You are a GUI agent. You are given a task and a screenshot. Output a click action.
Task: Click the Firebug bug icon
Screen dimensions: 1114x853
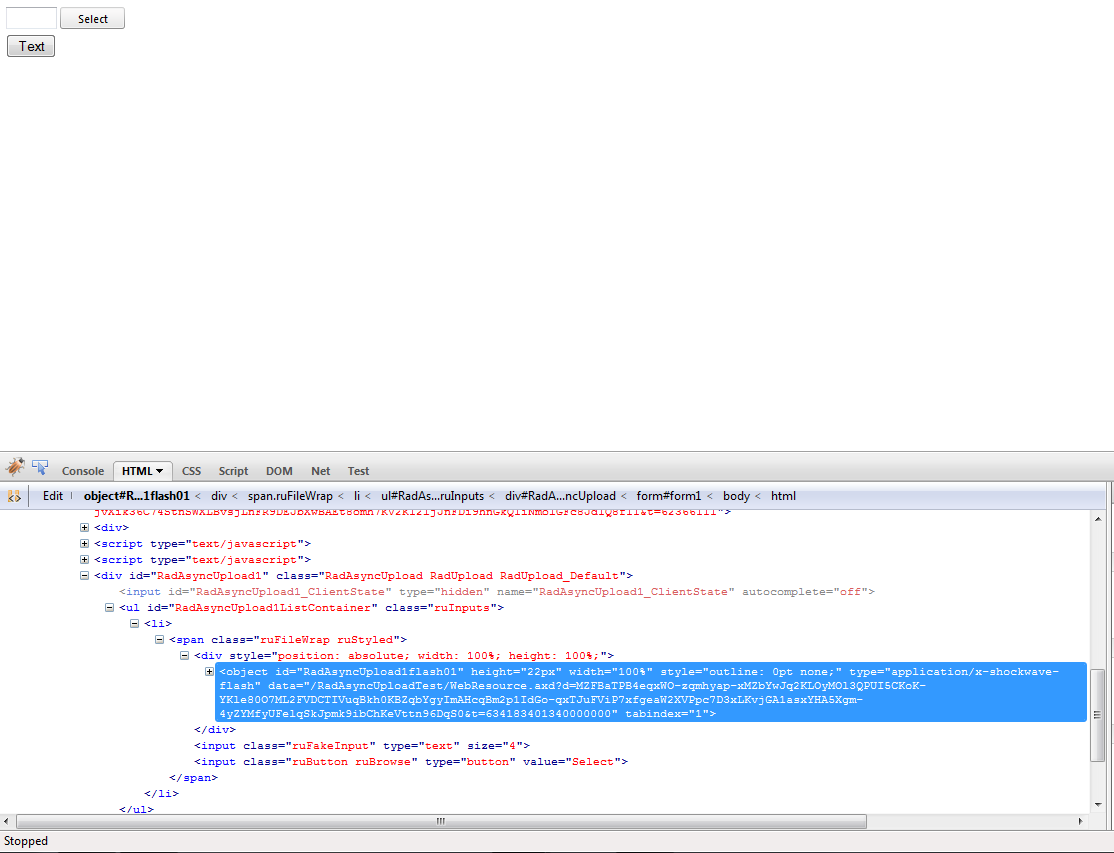[15, 467]
